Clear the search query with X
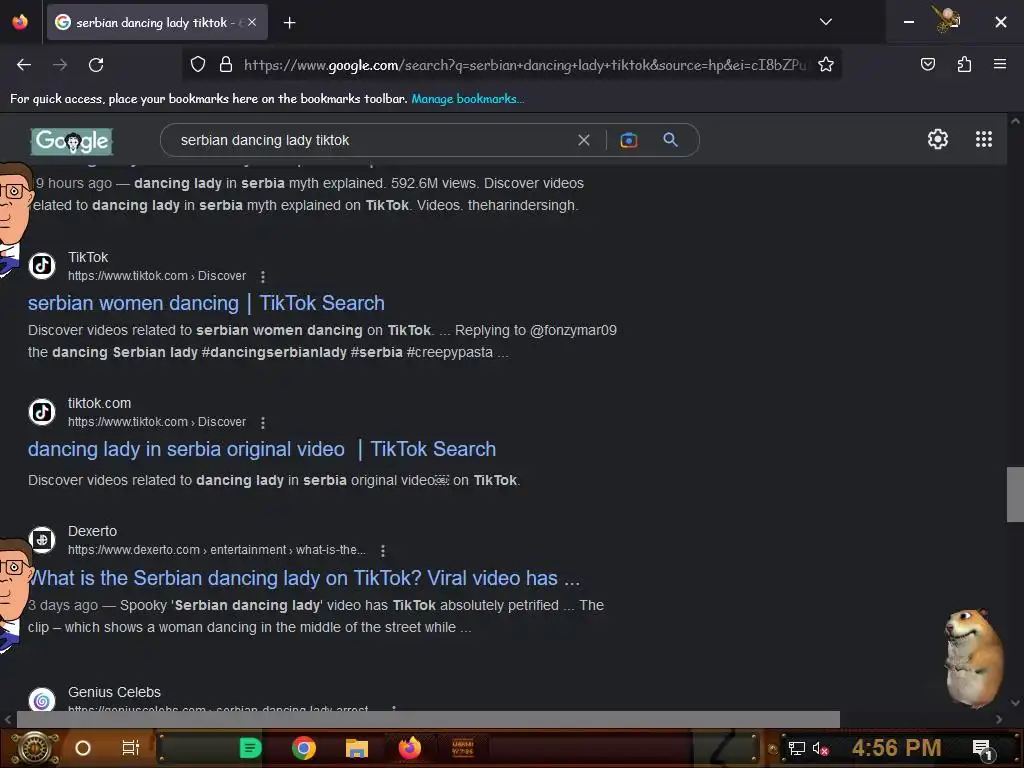The image size is (1024, 768). point(584,140)
